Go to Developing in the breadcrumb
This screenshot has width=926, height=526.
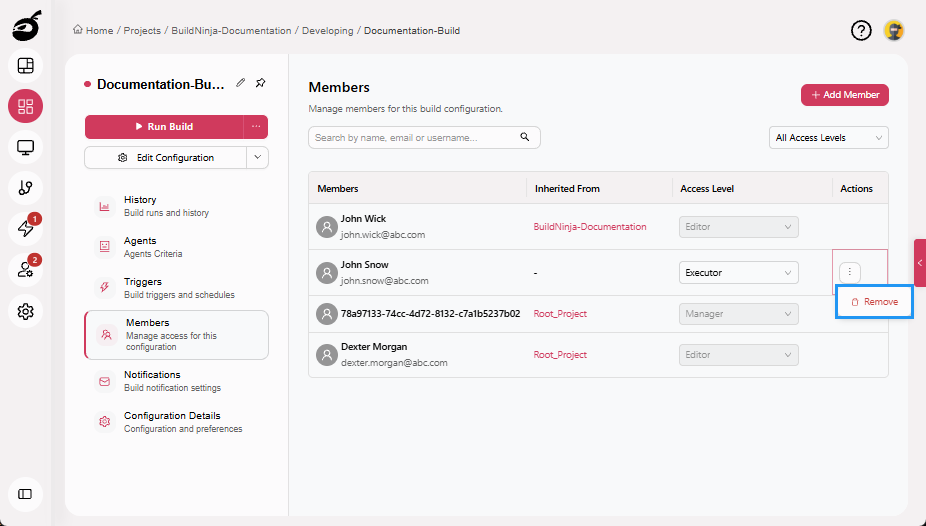click(327, 31)
